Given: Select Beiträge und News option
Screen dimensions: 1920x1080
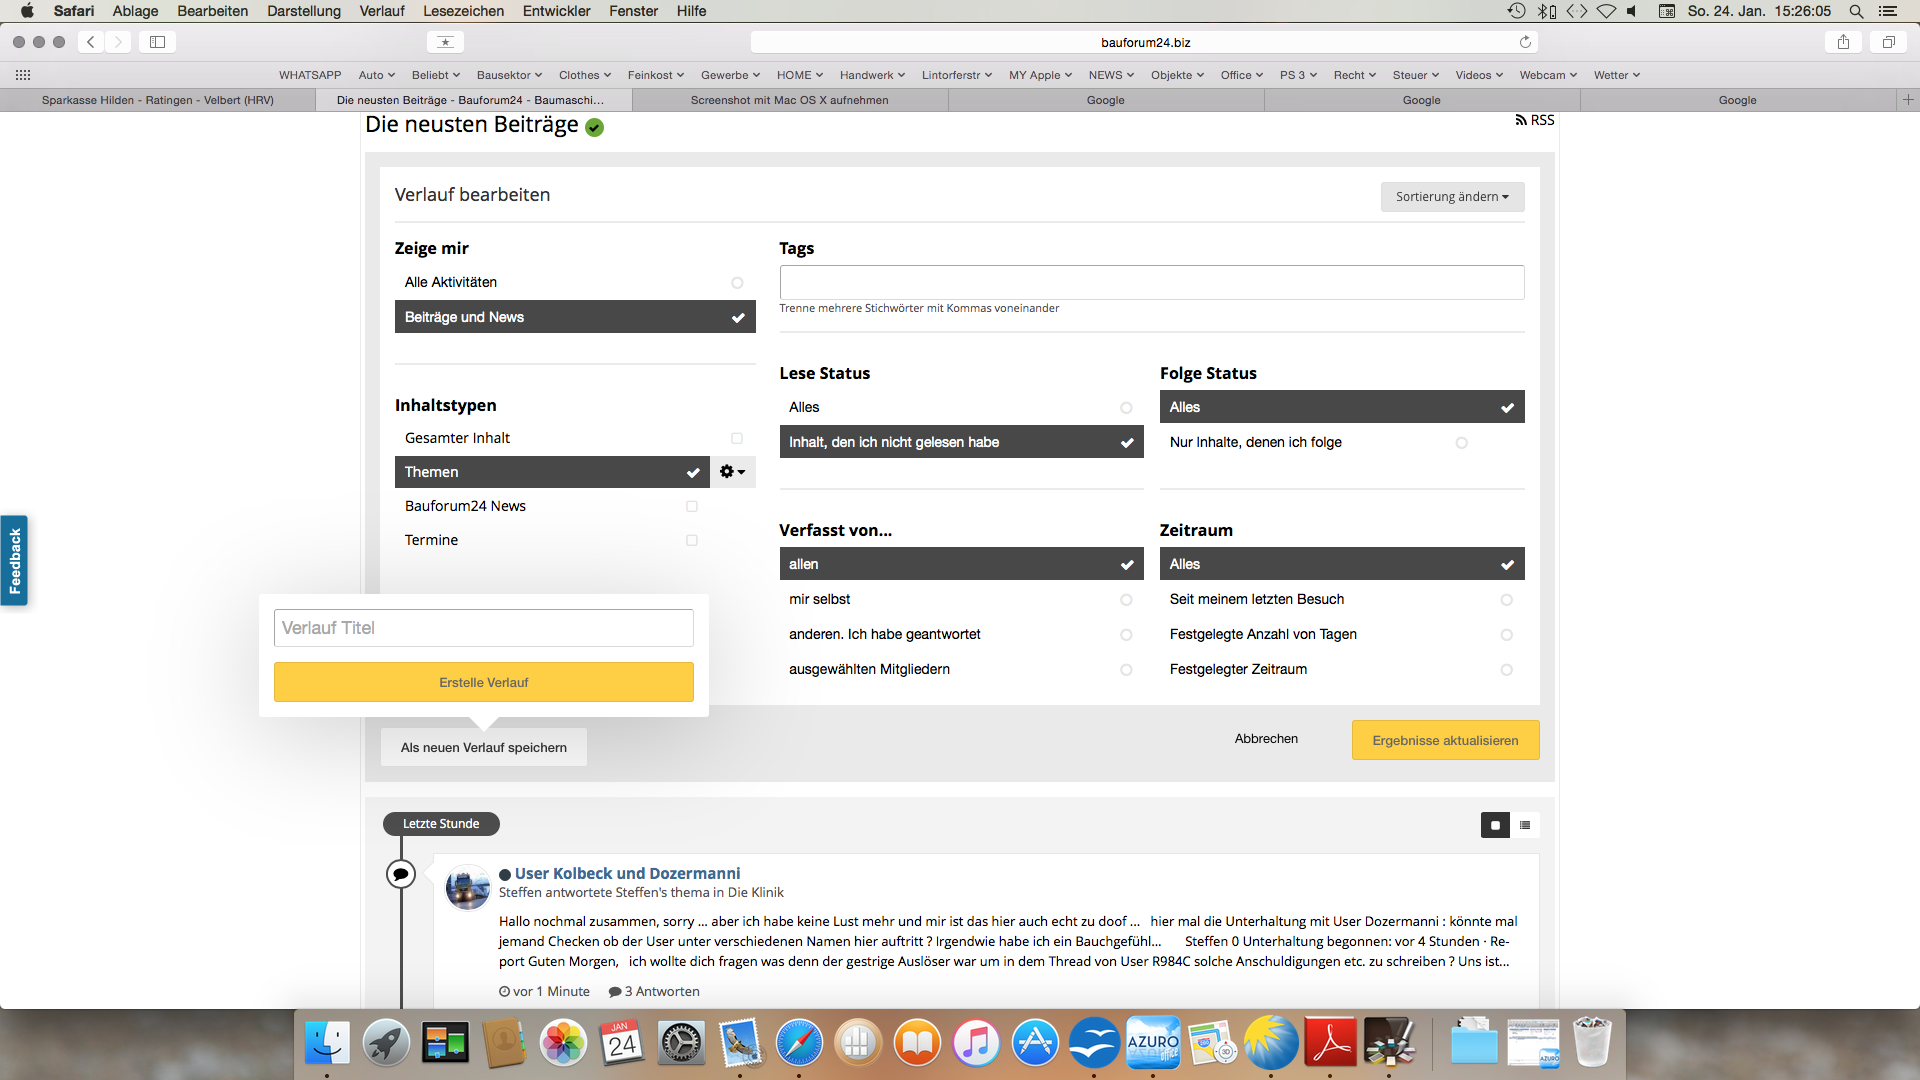Looking at the screenshot, I should point(575,317).
